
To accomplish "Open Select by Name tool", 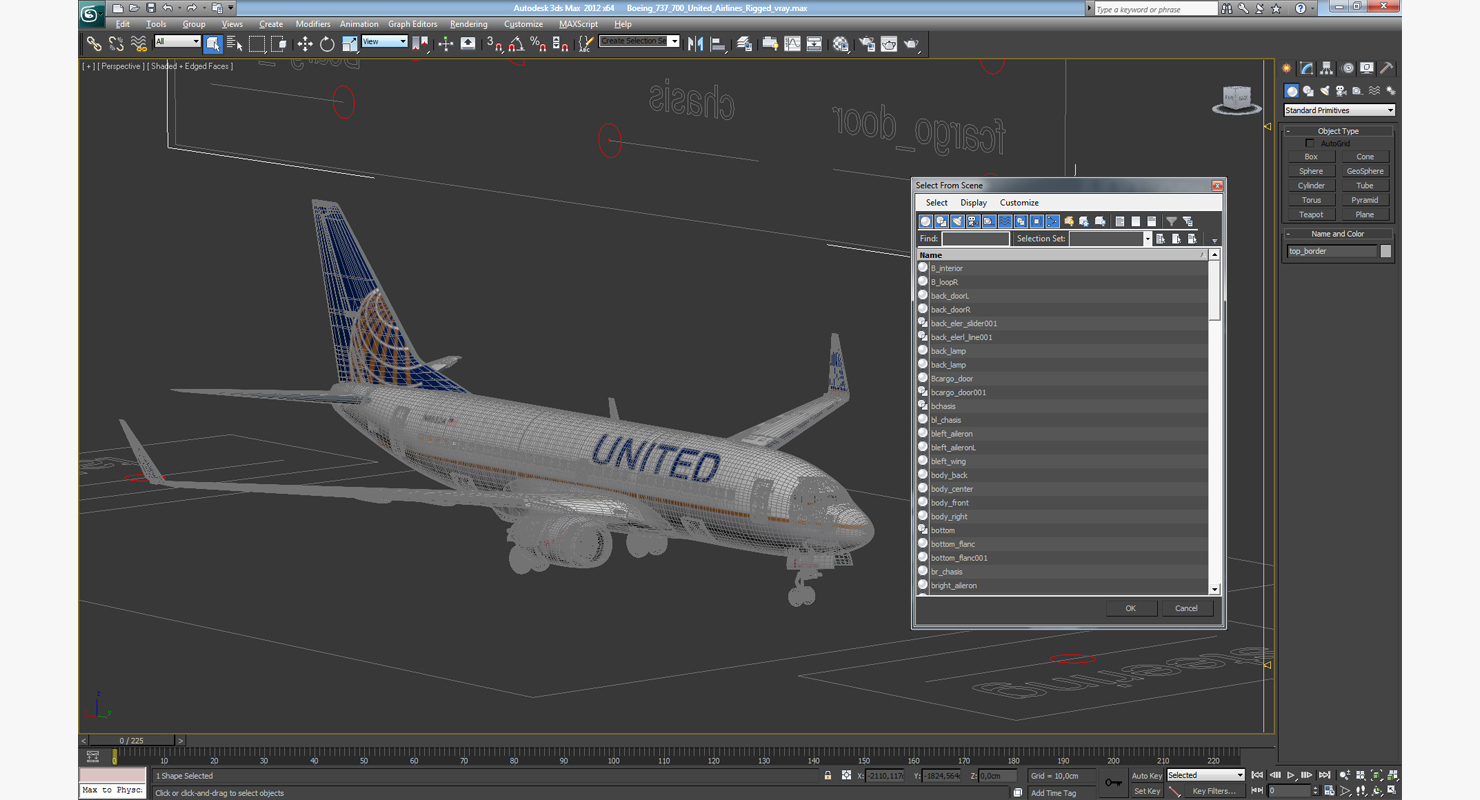I will point(235,43).
